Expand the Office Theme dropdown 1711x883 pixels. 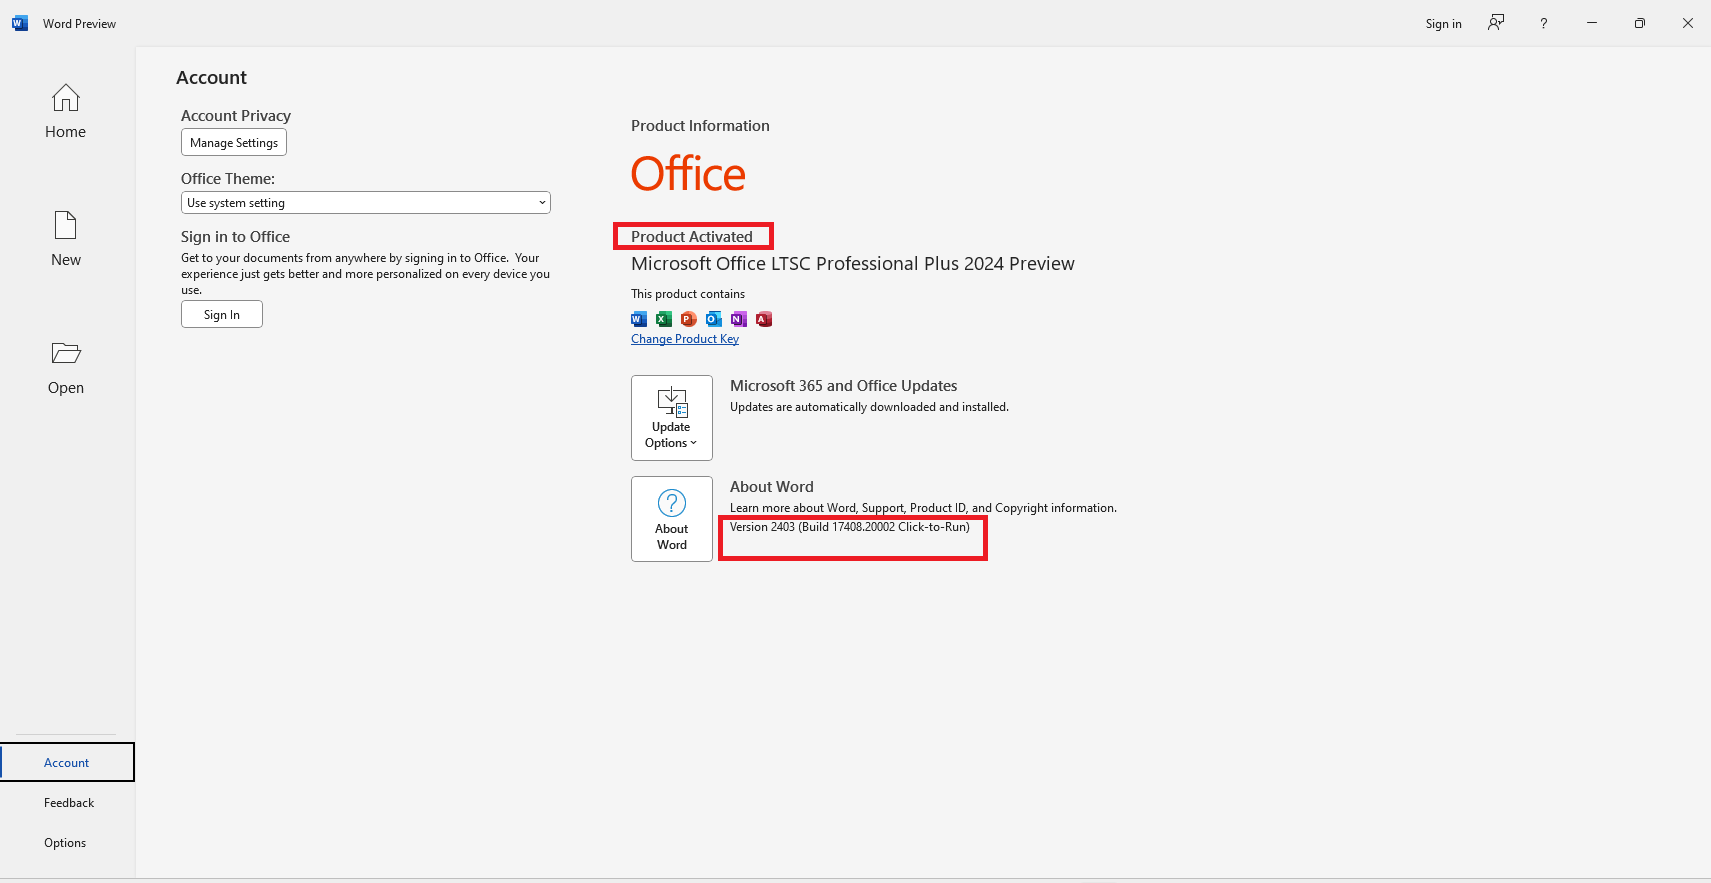tap(366, 203)
